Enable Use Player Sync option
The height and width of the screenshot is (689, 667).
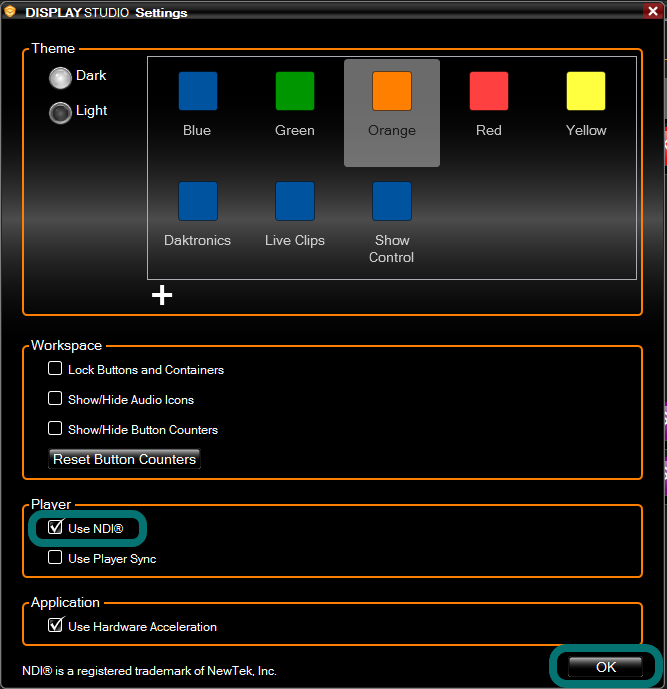56,558
